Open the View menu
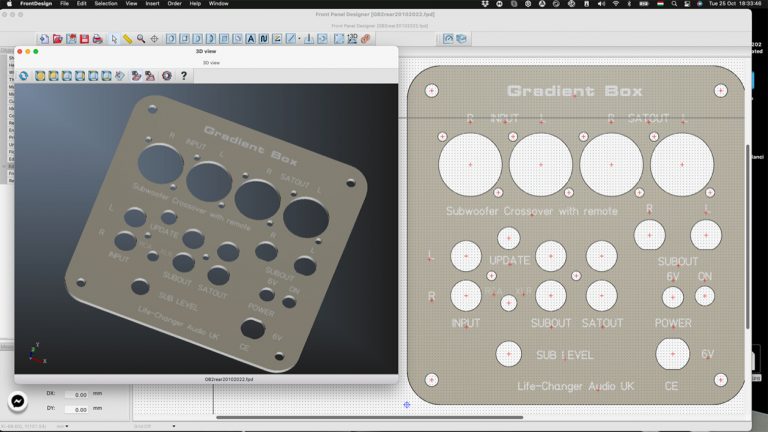 click(x=131, y=3)
